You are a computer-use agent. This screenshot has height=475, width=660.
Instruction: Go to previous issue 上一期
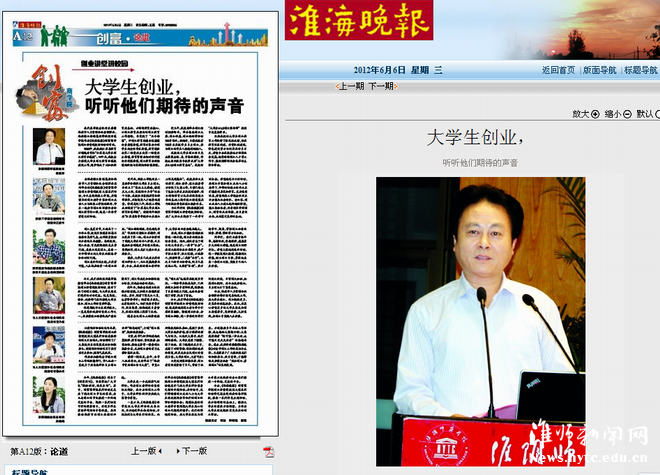point(351,86)
